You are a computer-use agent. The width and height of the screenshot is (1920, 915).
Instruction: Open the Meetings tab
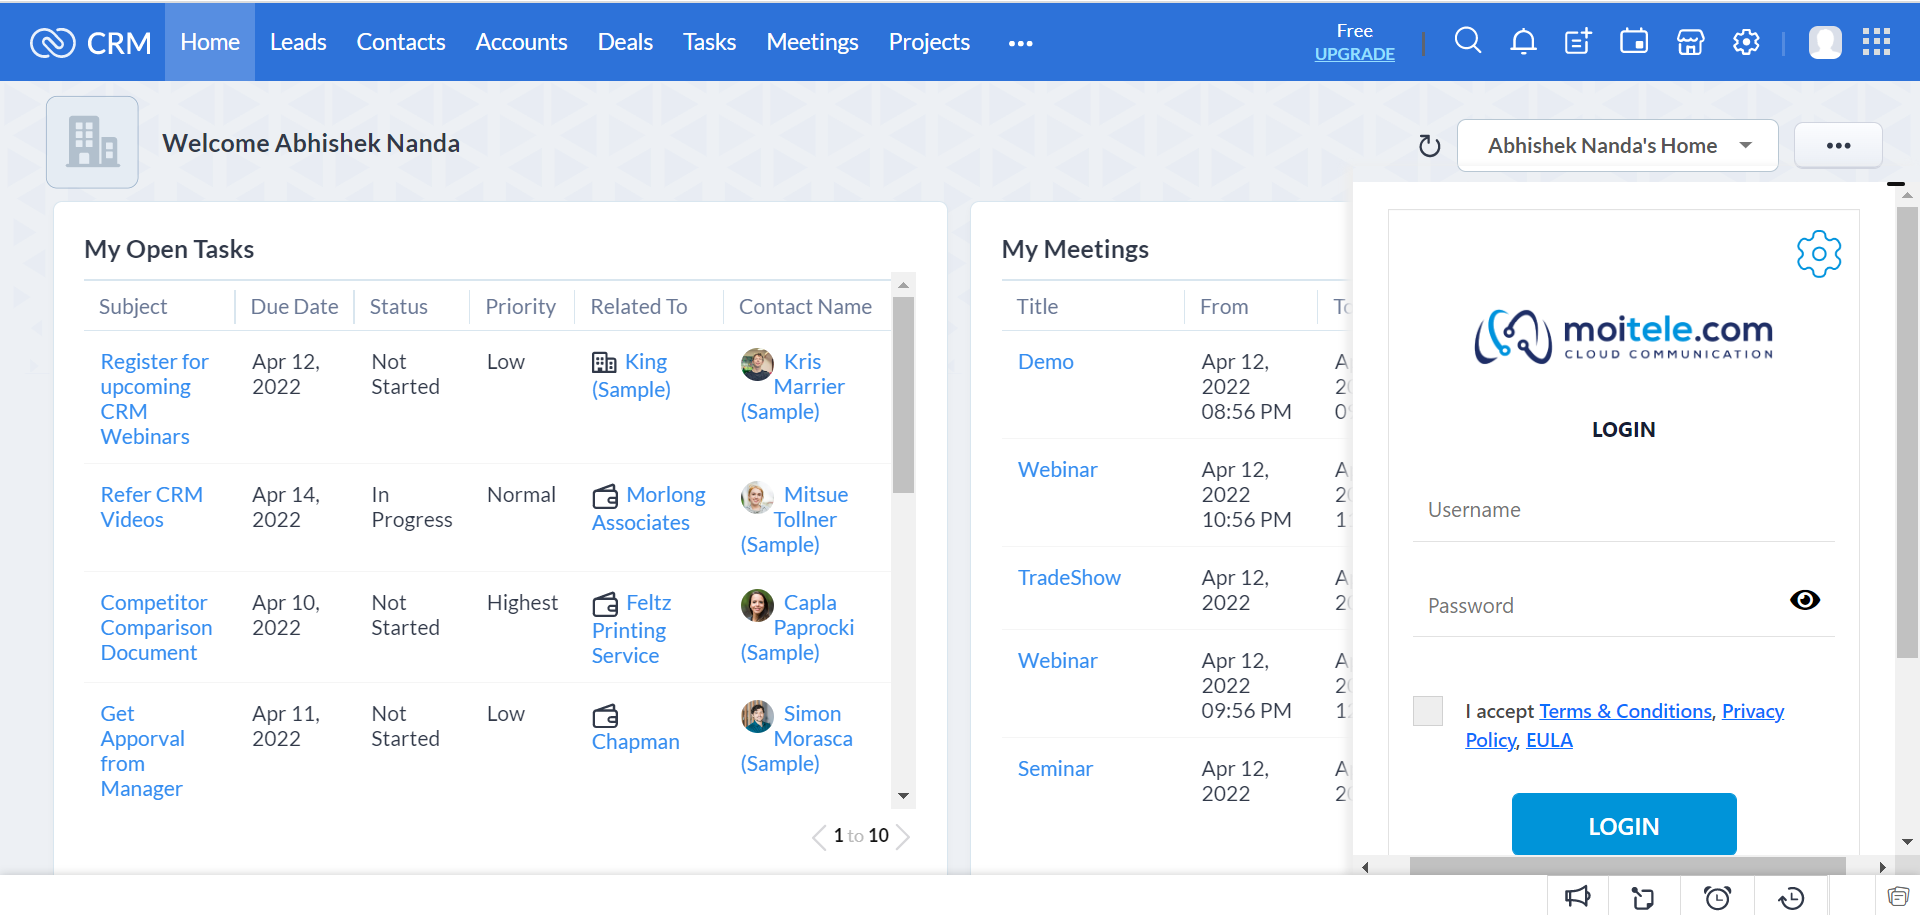(x=812, y=42)
